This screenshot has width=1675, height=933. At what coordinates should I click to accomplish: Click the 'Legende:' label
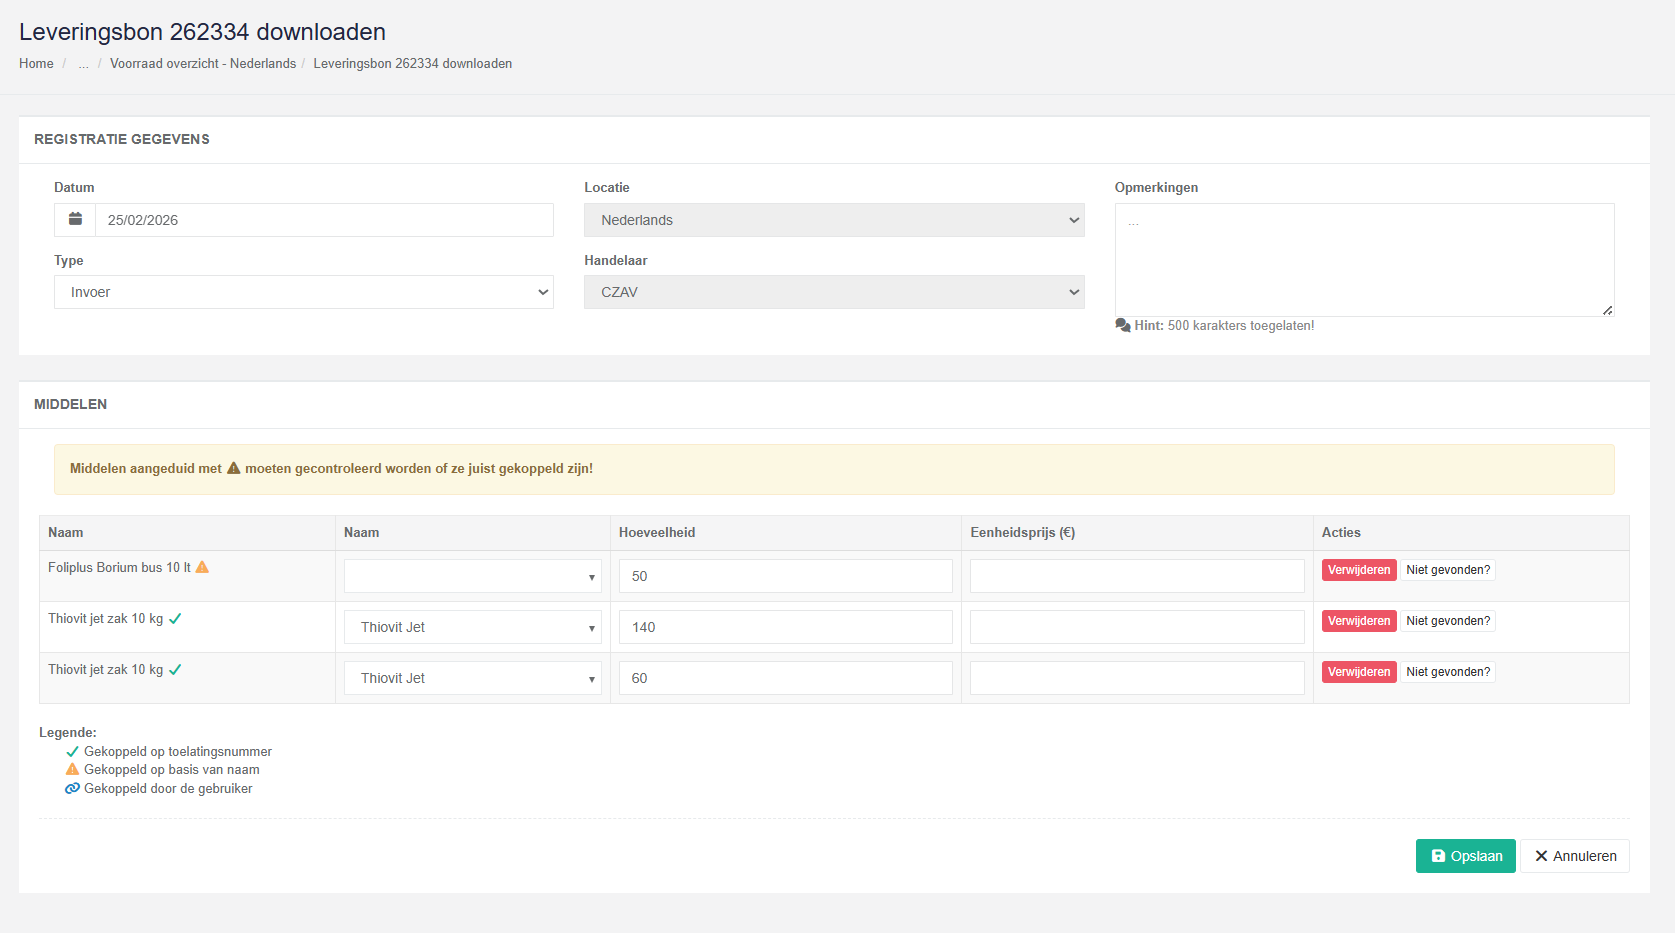[68, 733]
